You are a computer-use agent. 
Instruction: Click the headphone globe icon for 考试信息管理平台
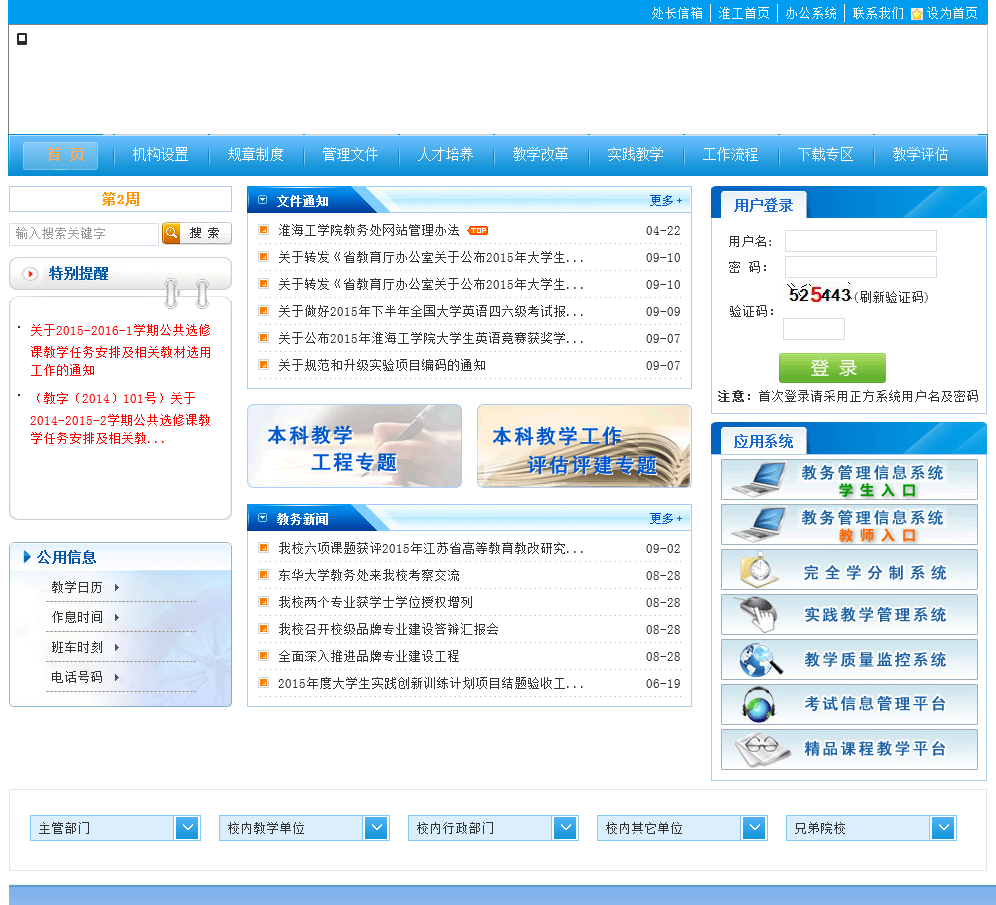[x=758, y=704]
